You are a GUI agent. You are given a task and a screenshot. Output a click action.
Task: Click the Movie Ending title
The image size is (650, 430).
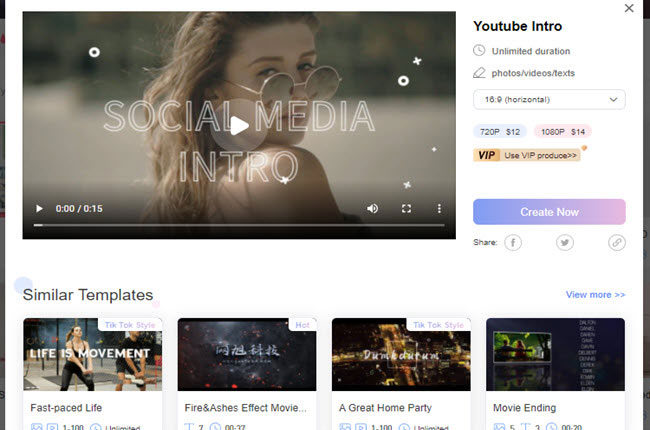point(524,408)
